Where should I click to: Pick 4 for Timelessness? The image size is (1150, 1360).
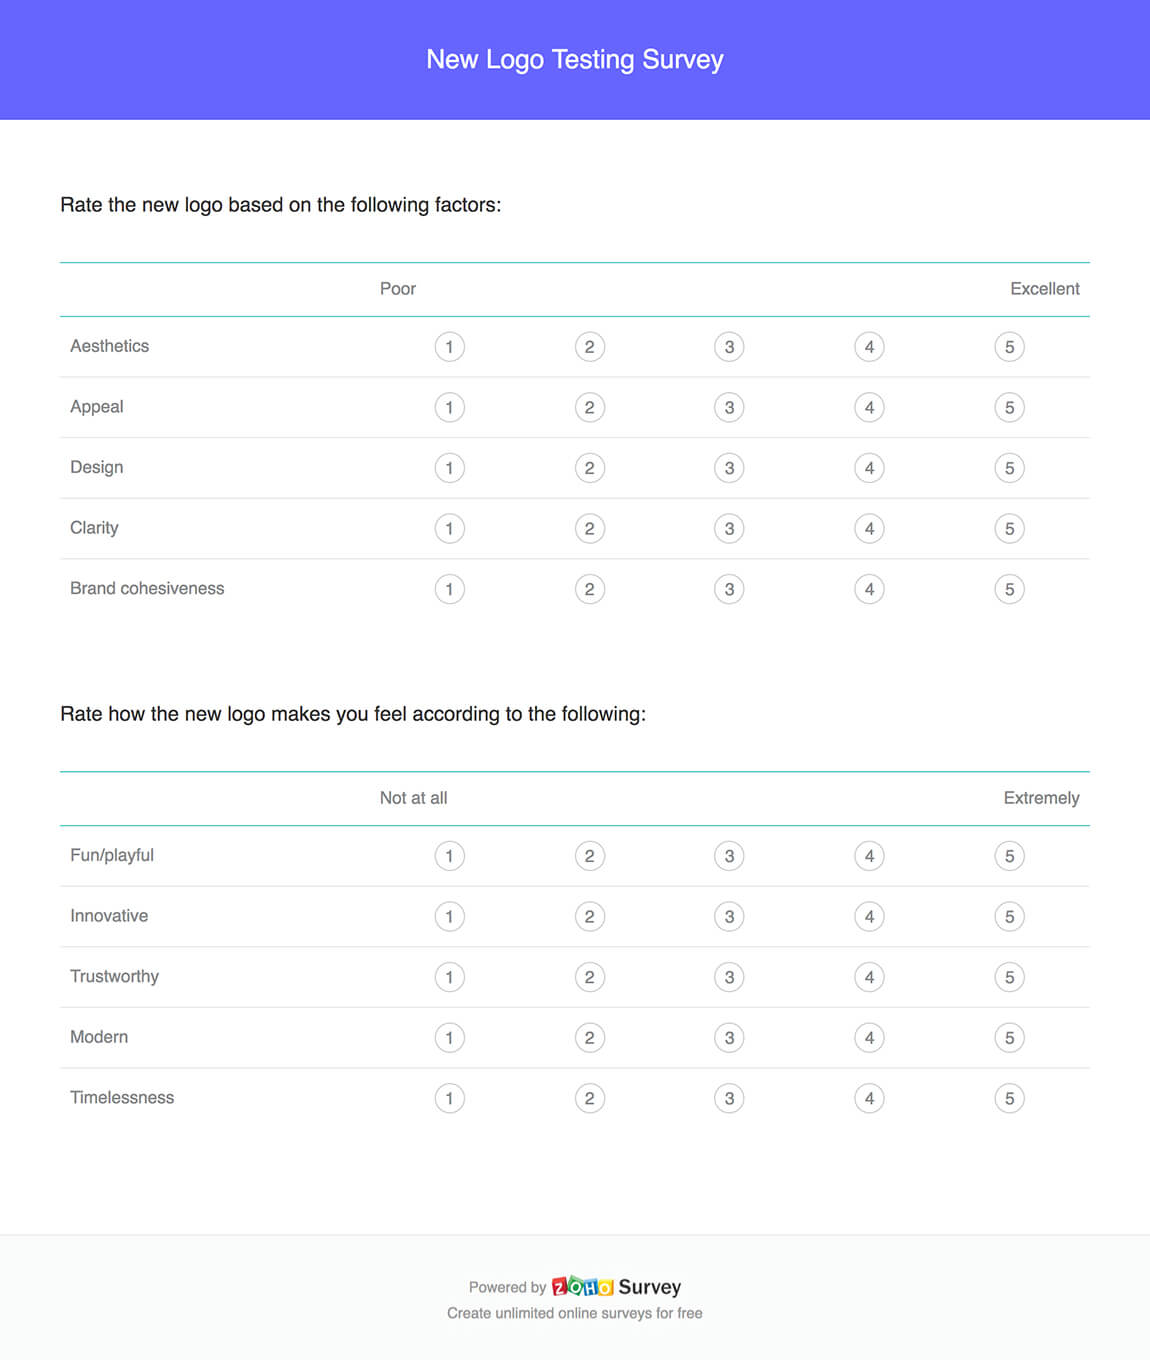pos(869,1098)
